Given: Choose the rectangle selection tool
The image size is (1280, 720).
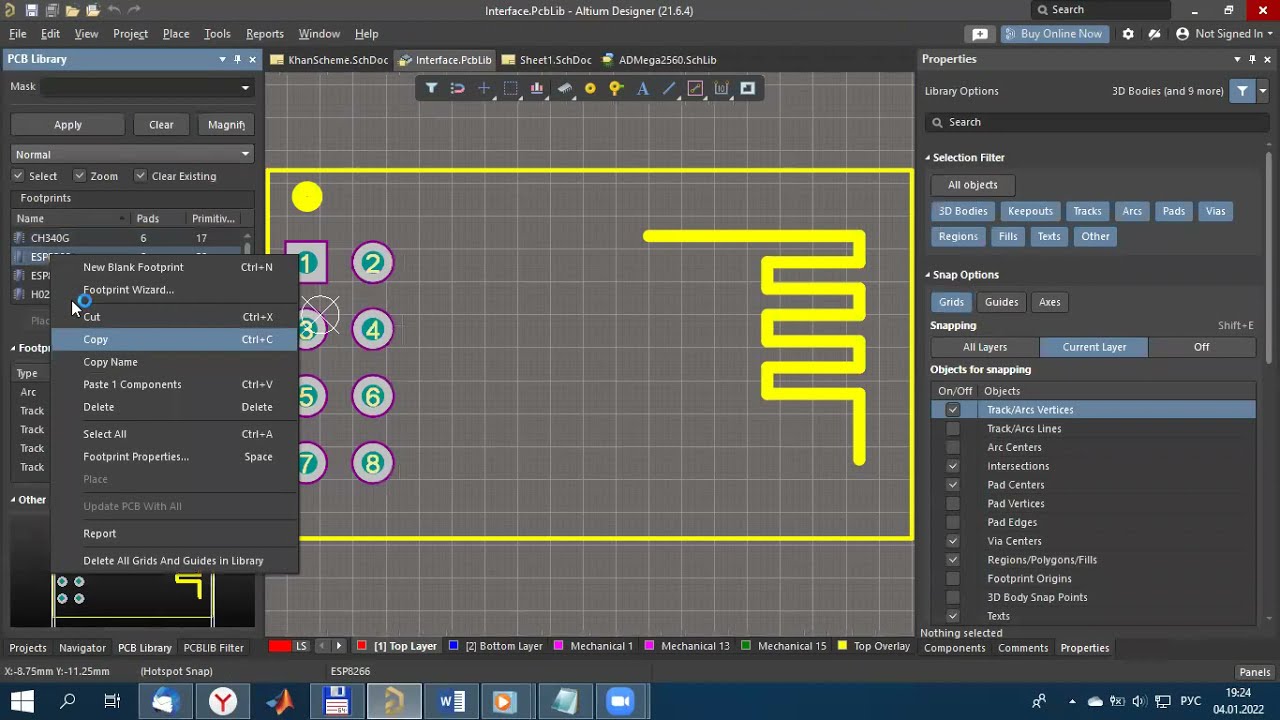Looking at the screenshot, I should click(510, 88).
